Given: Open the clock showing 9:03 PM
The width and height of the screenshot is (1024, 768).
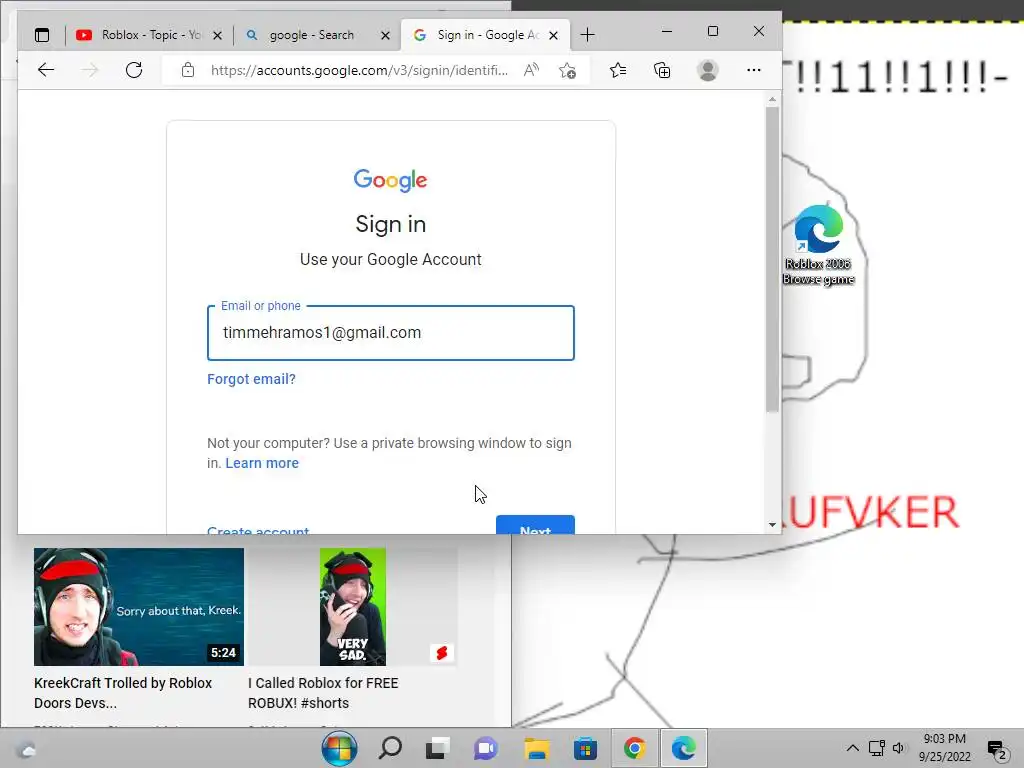Looking at the screenshot, I should pos(944,748).
